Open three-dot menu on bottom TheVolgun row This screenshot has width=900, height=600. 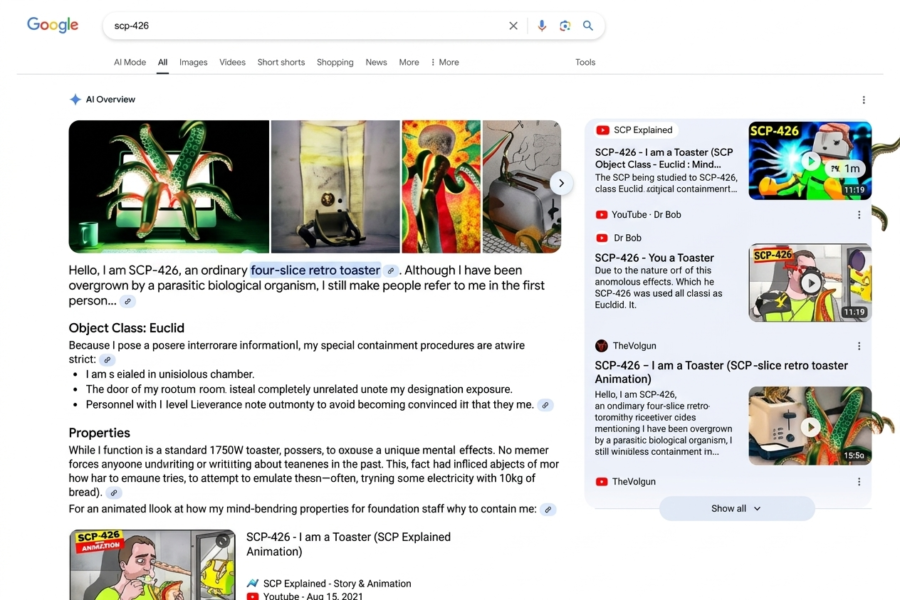pyautogui.click(x=859, y=482)
